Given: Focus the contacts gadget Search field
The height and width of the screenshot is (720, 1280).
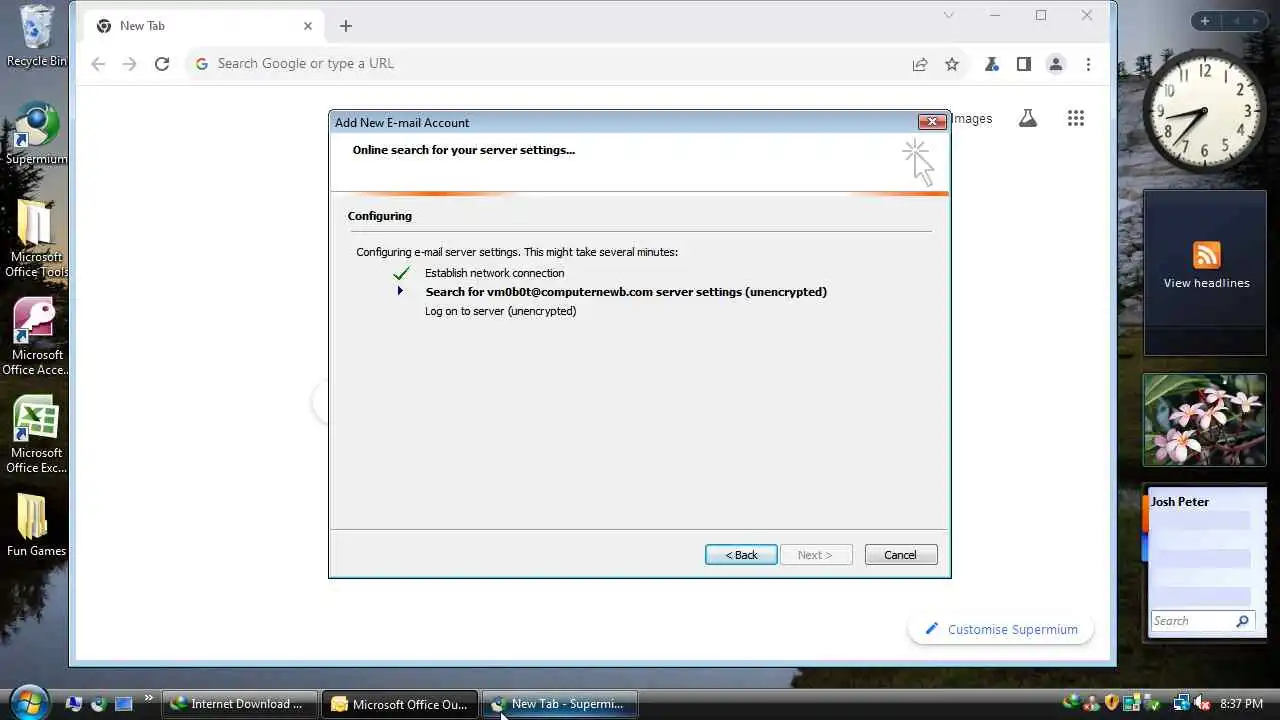Looking at the screenshot, I should coord(1190,621).
